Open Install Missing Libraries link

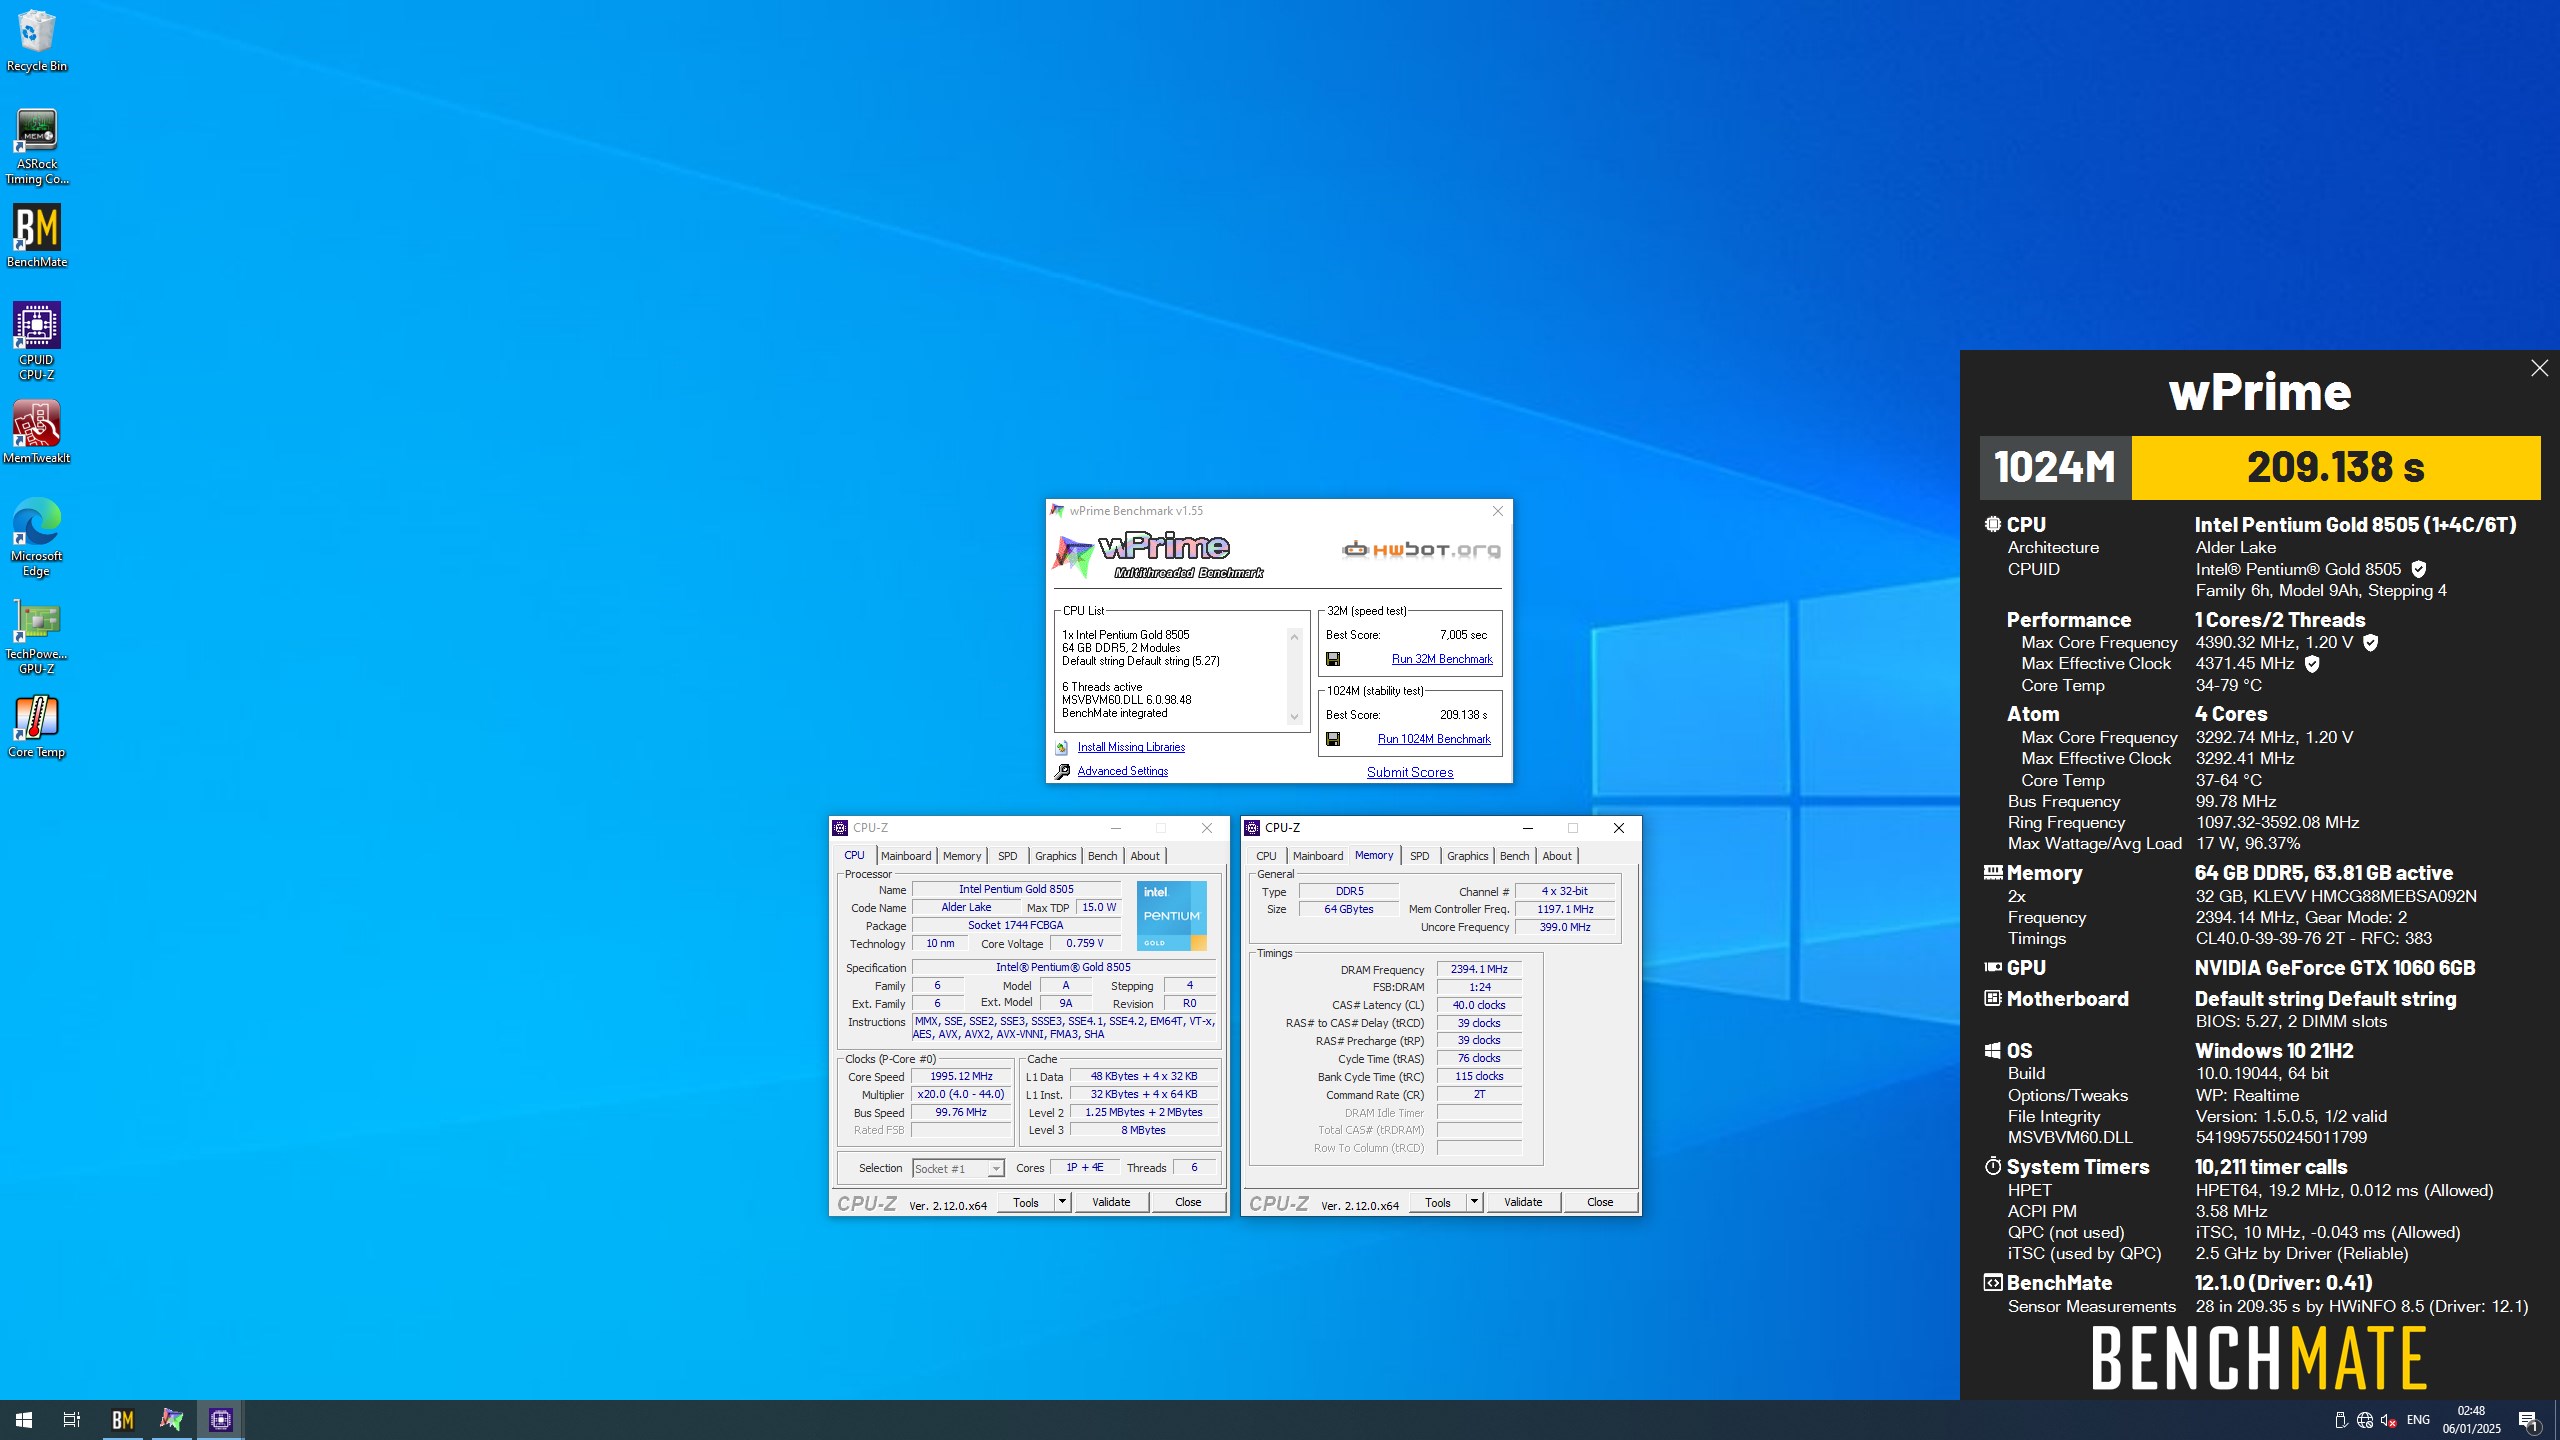[1131, 747]
